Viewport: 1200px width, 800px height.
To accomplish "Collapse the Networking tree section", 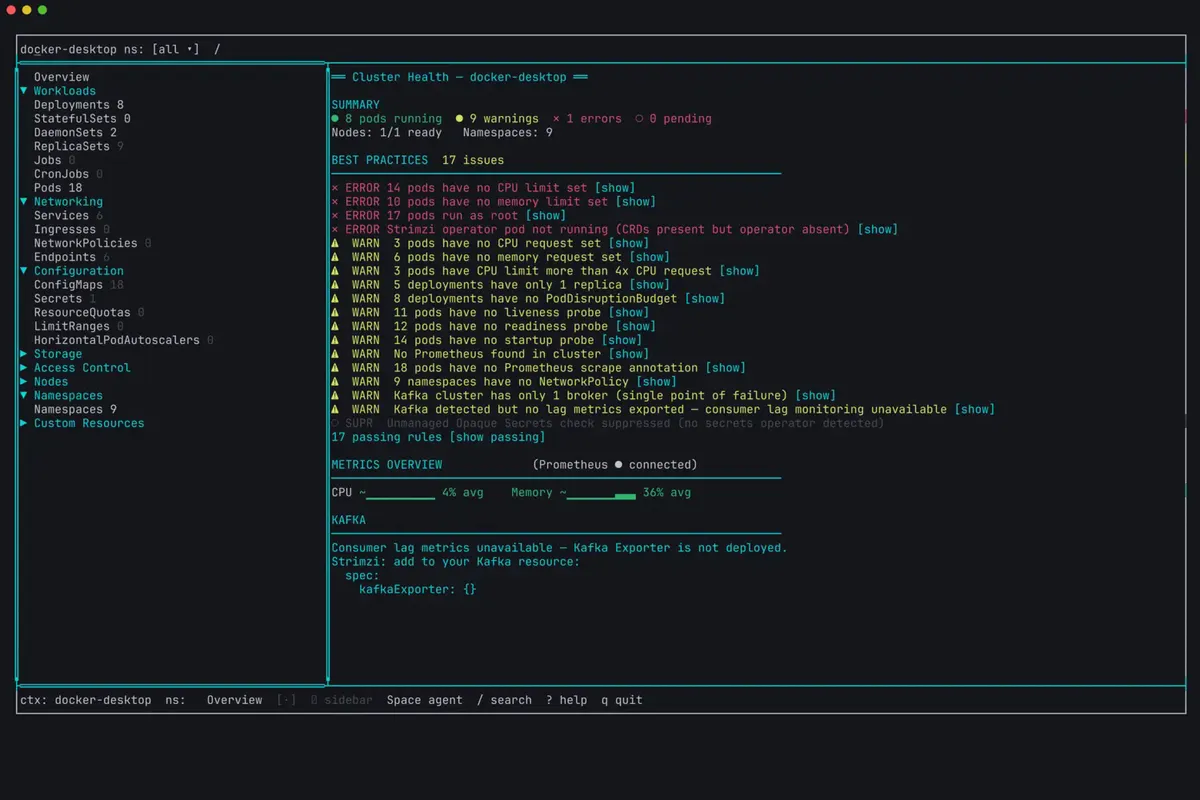I will pos(24,202).
